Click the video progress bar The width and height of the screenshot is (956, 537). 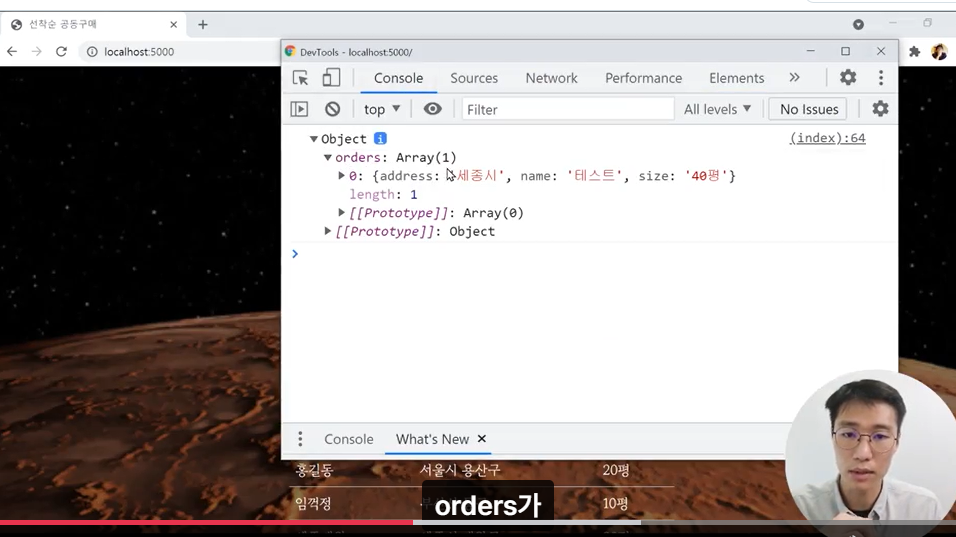coord(478,522)
